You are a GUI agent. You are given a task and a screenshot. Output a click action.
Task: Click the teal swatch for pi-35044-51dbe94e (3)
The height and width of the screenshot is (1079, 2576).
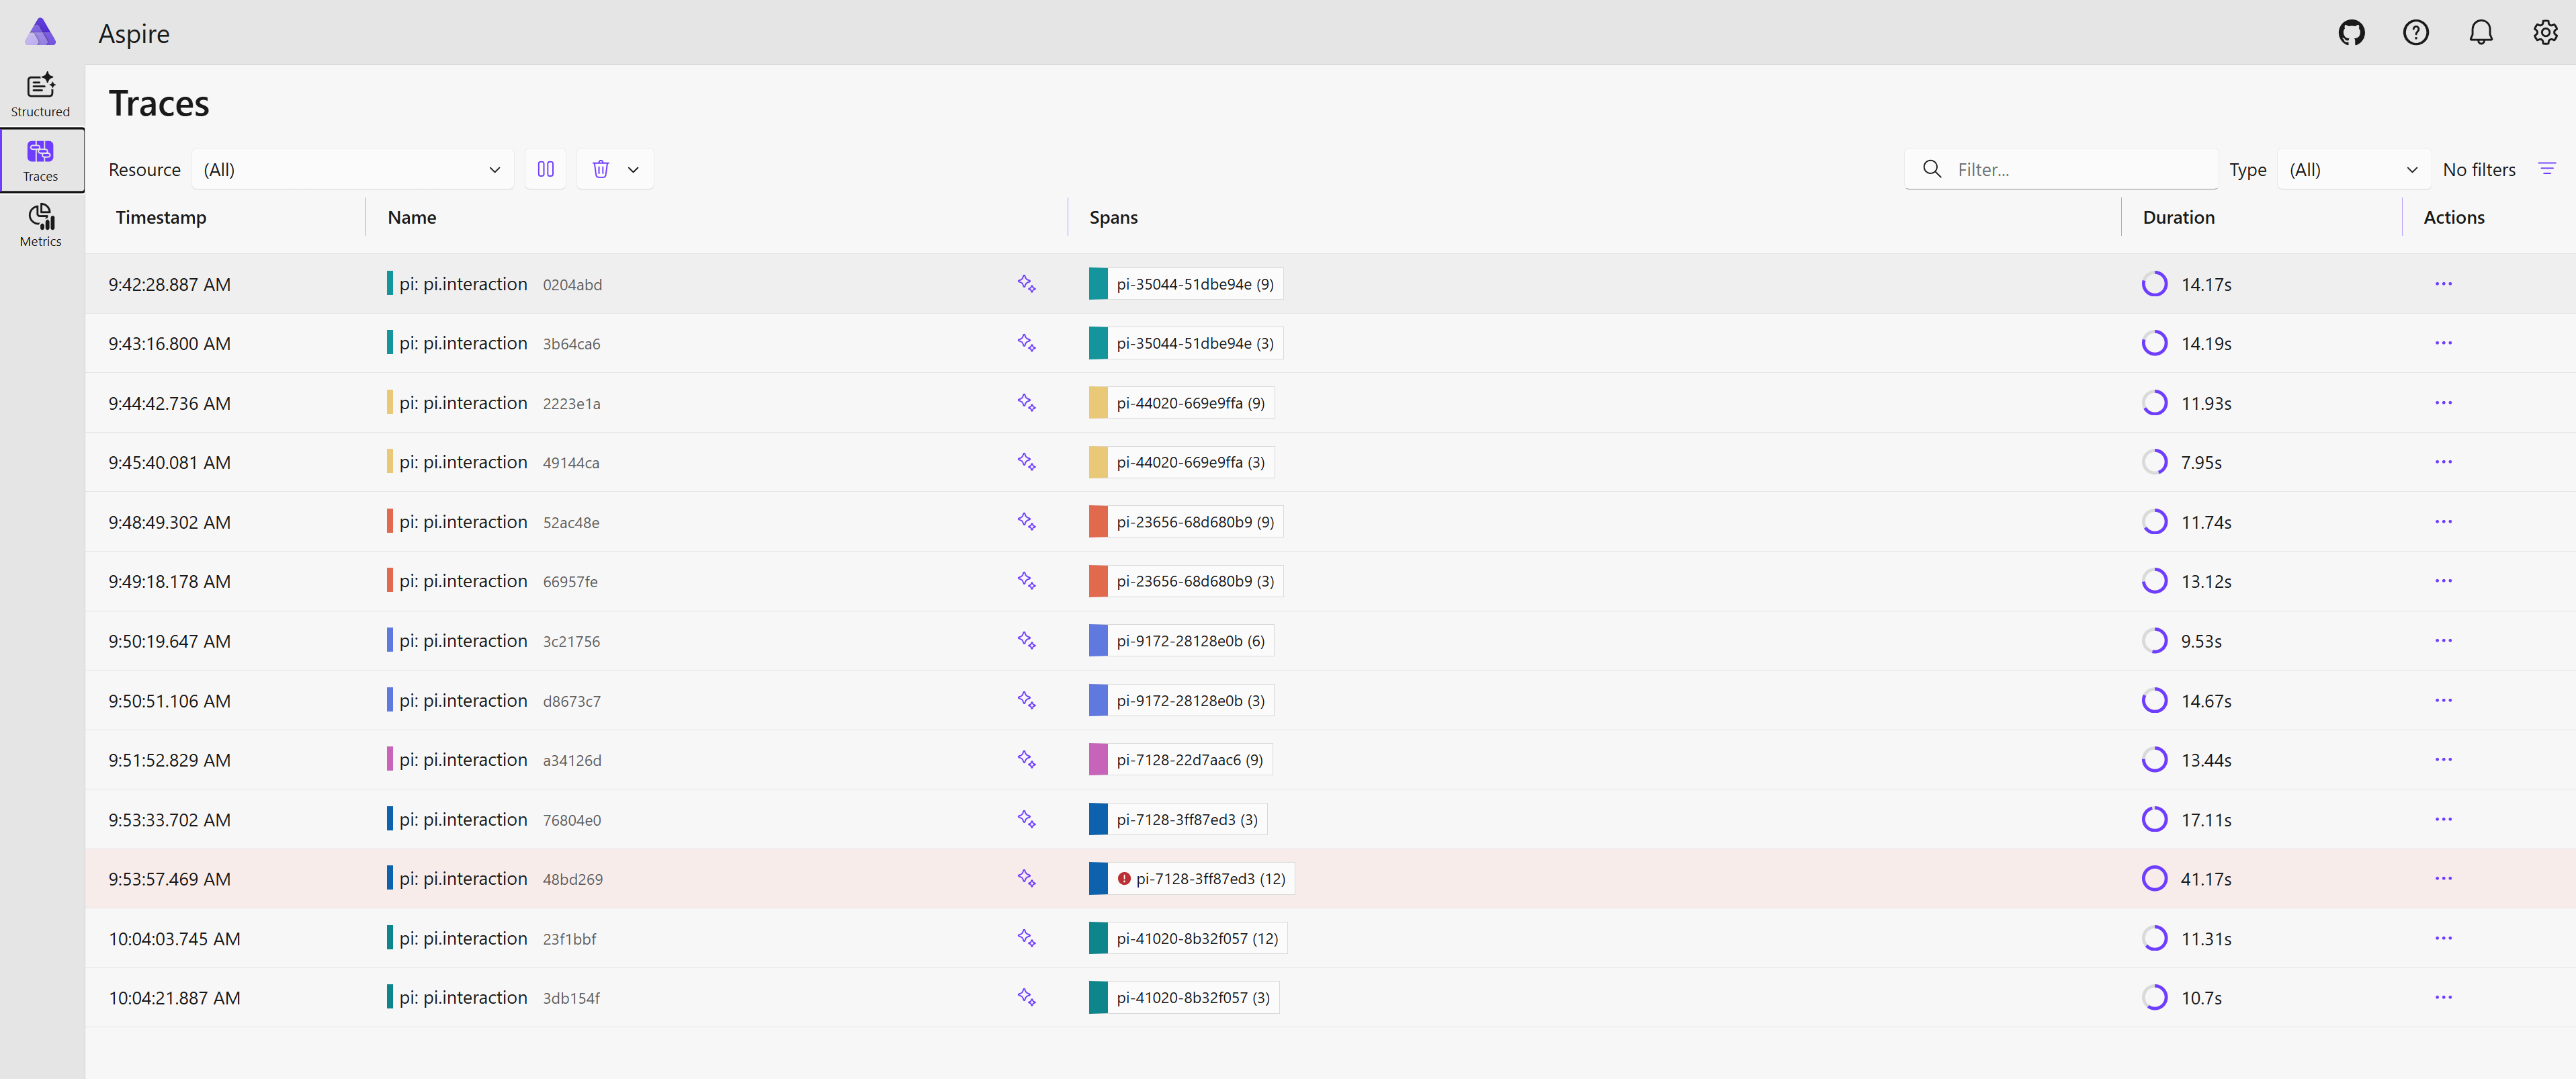(x=1098, y=343)
